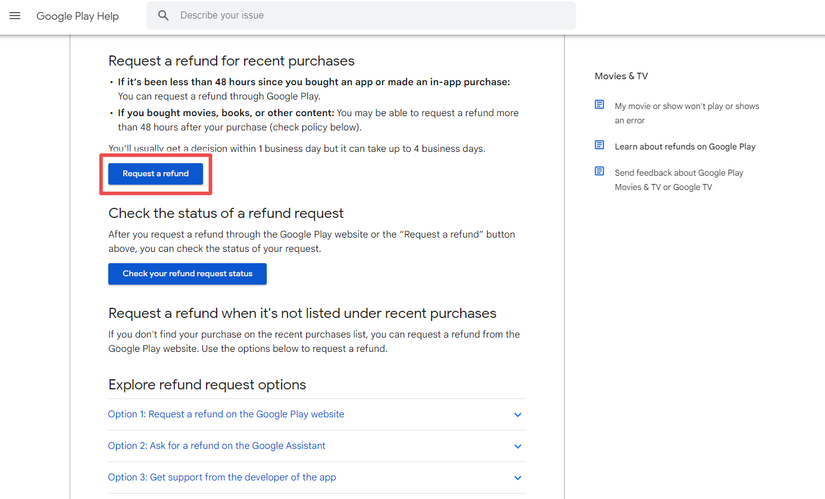Open the hamburger main menu
This screenshot has width=825, height=499.
click(15, 16)
